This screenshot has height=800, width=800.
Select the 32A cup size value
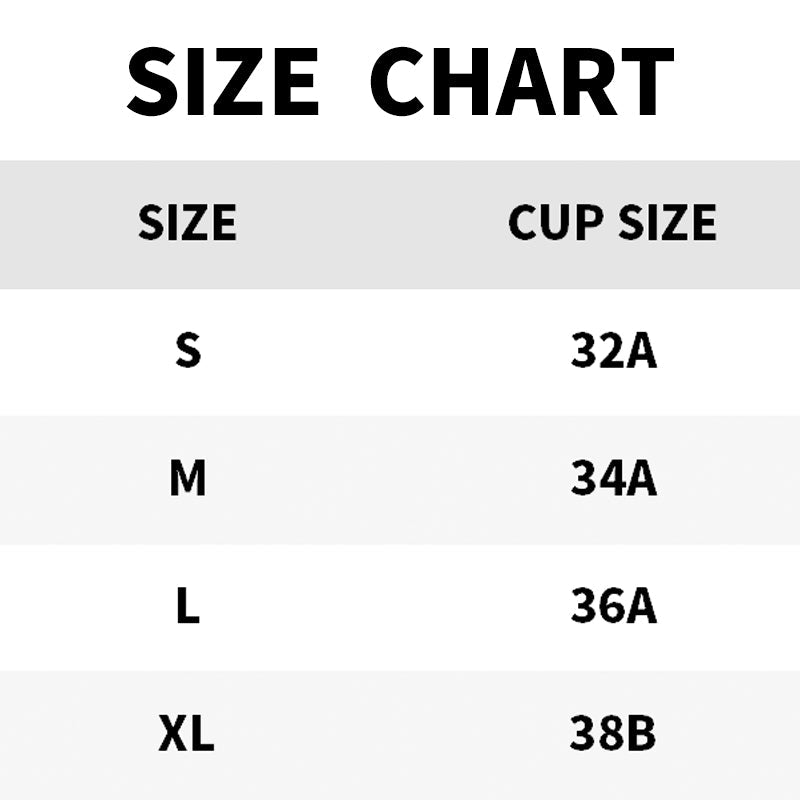pyautogui.click(x=613, y=351)
